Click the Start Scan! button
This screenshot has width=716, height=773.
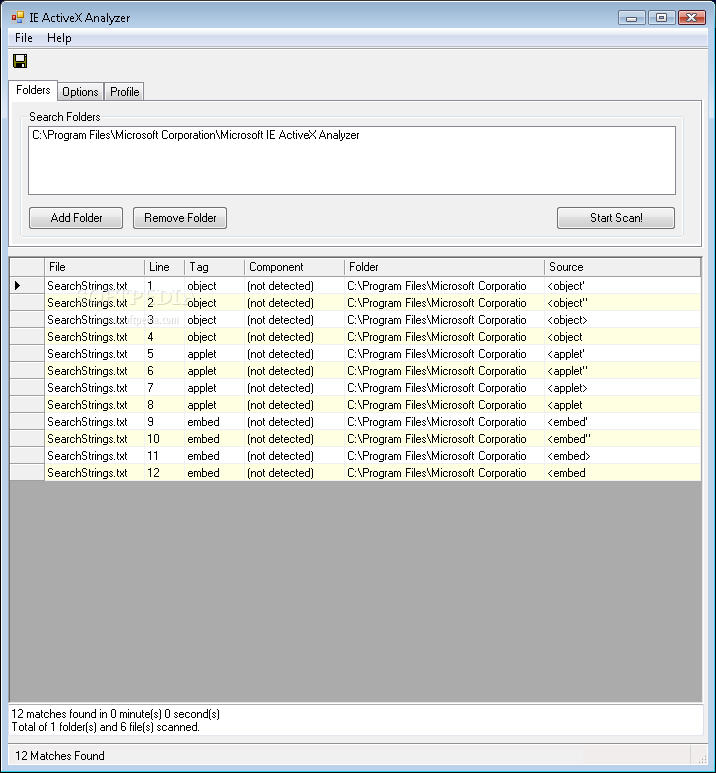[x=616, y=218]
